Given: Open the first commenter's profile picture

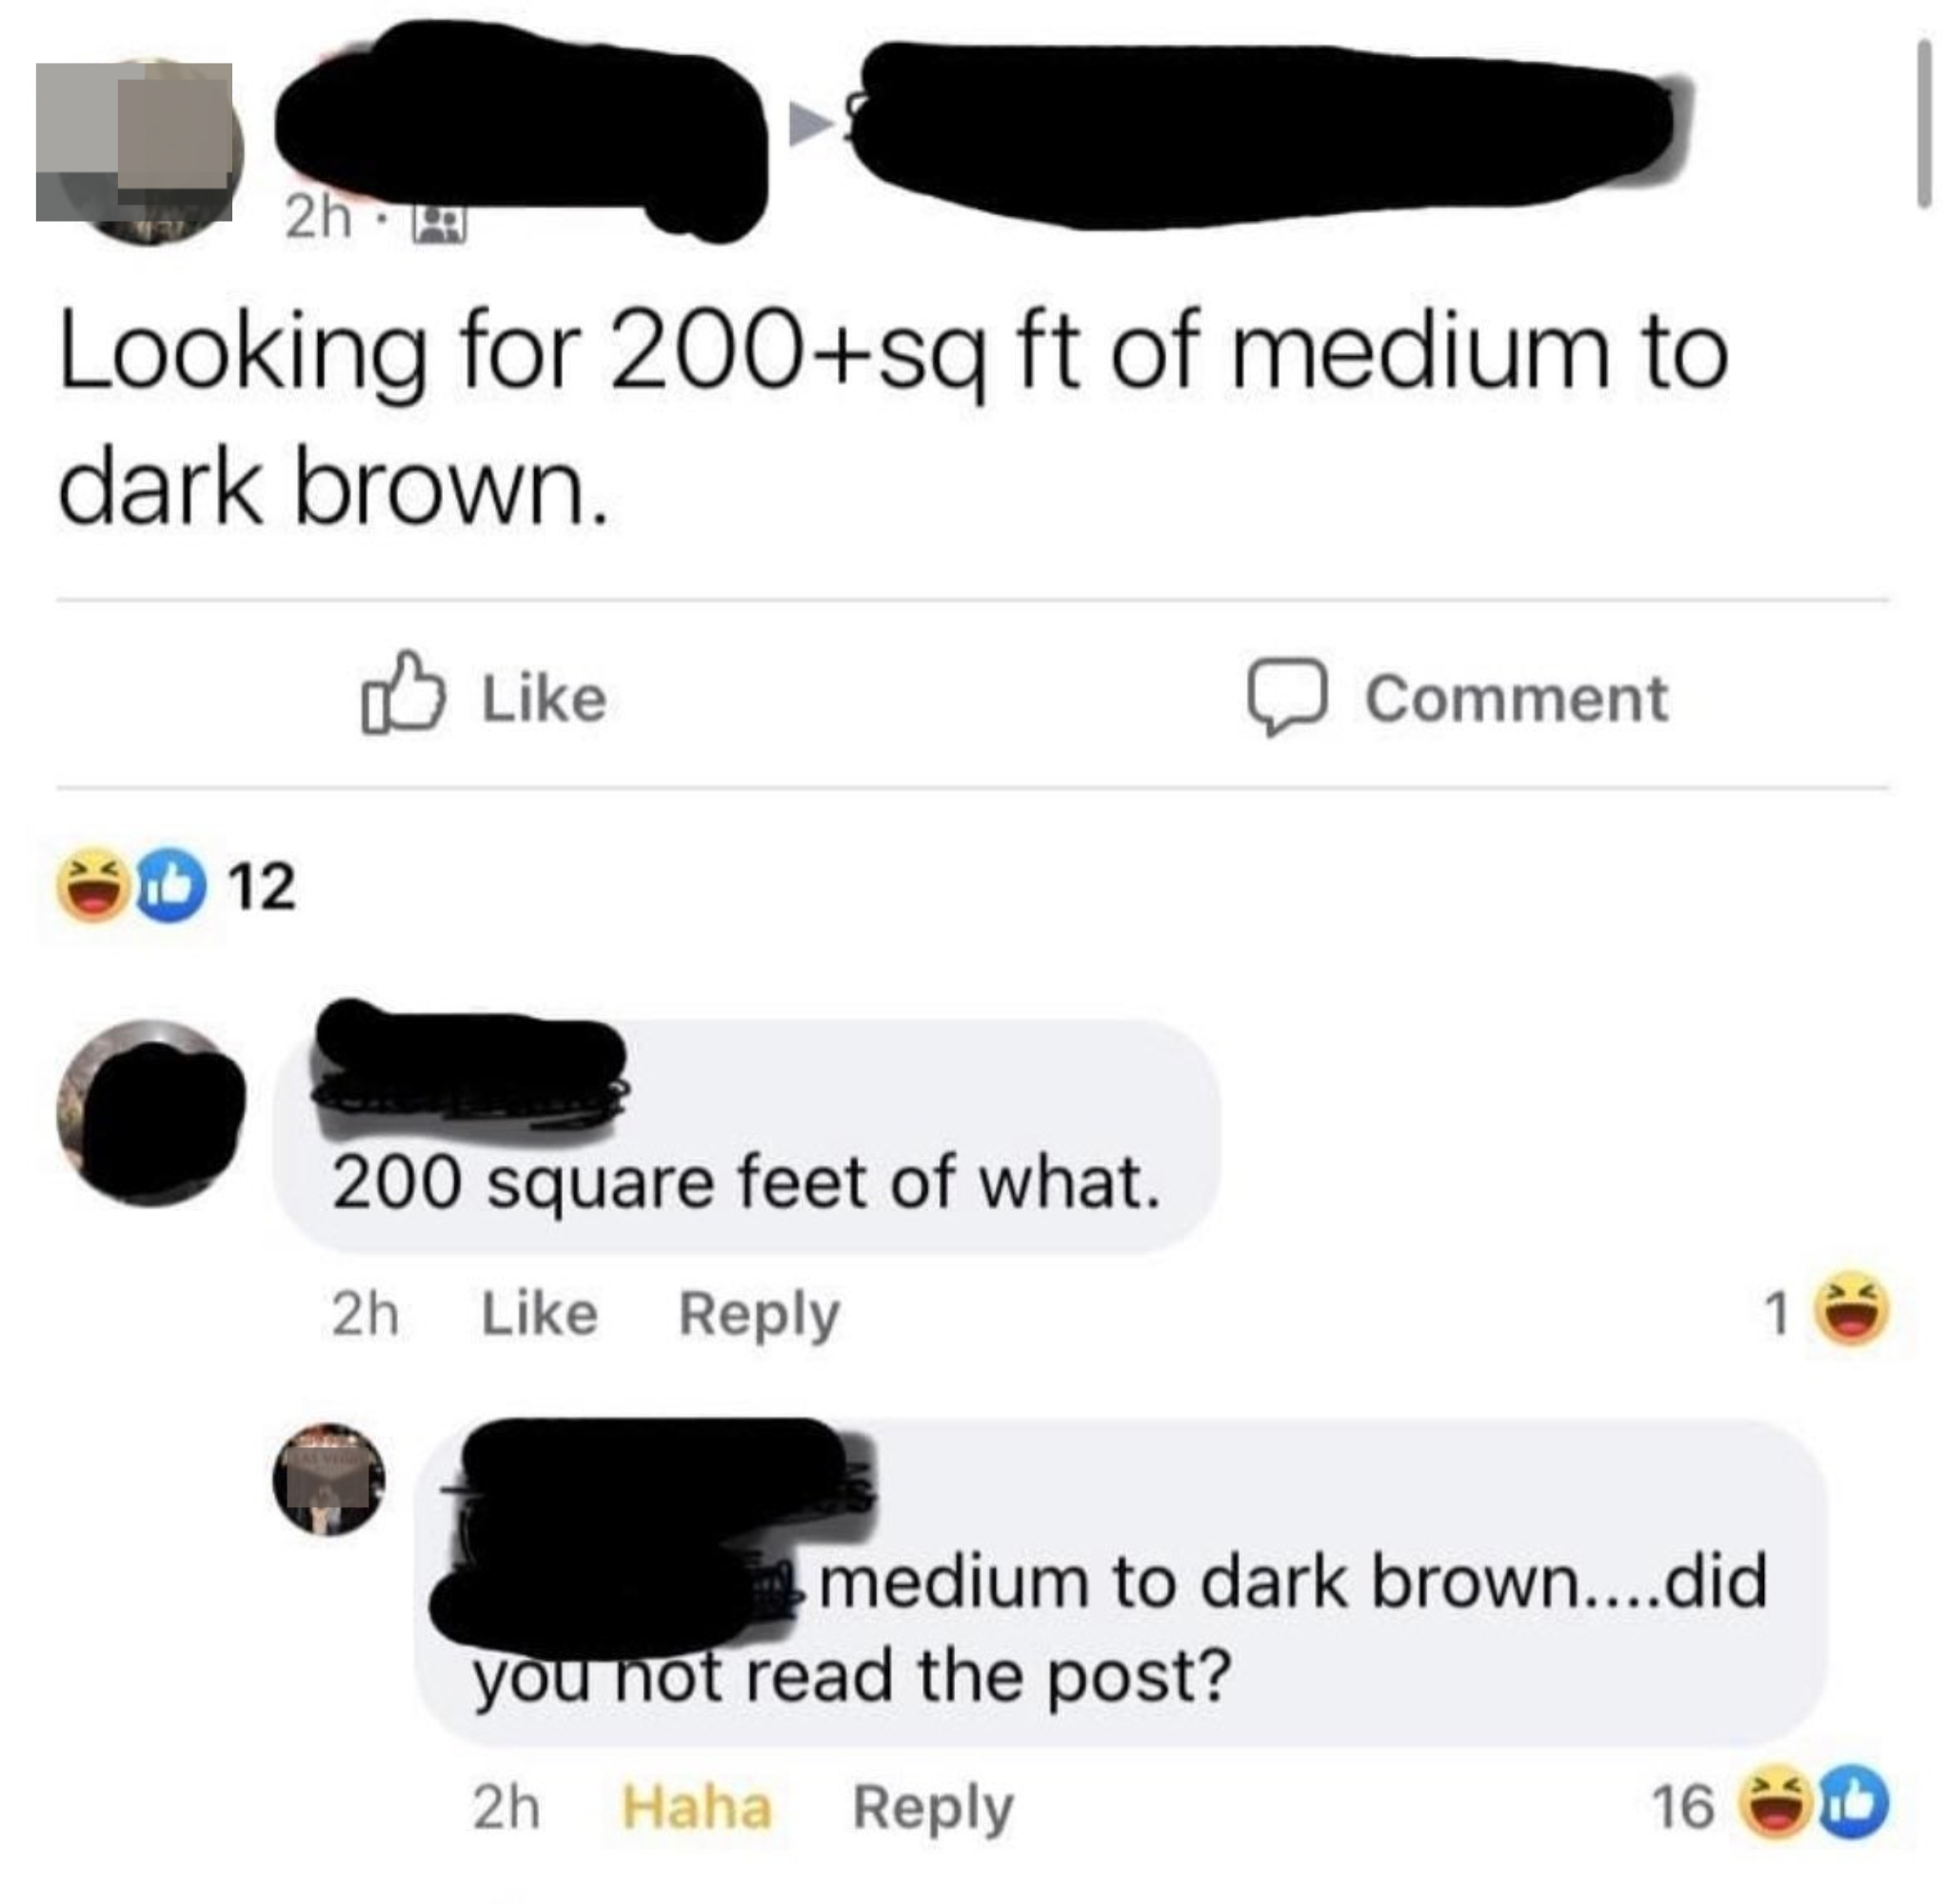Looking at the screenshot, I should [x=151, y=1113].
